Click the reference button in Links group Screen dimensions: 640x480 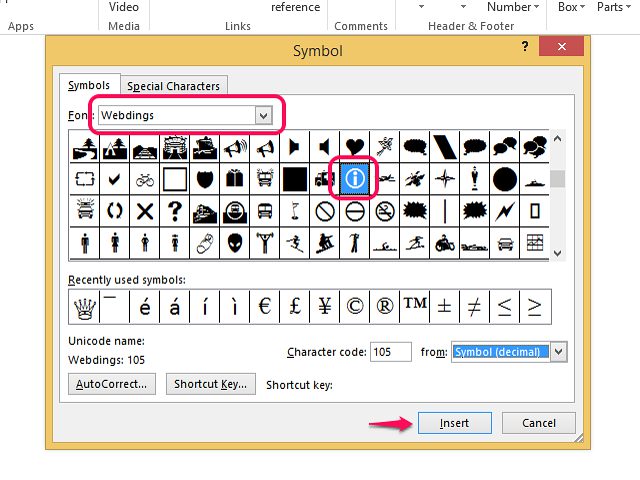pos(296,7)
